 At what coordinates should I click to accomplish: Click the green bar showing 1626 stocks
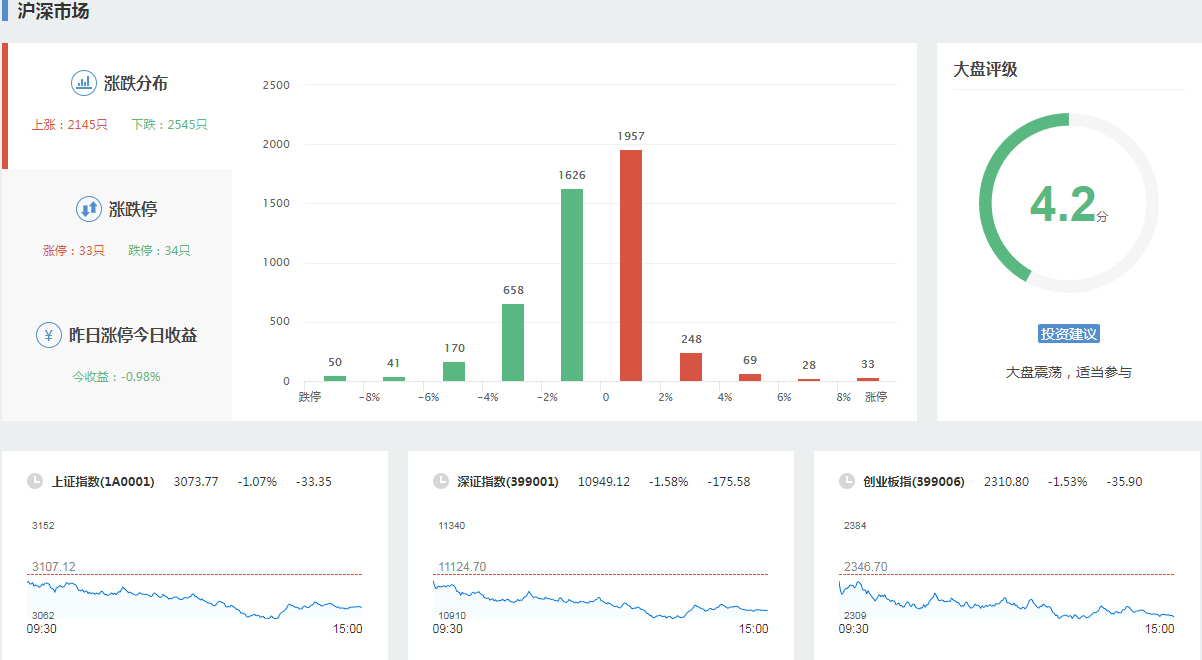point(572,285)
